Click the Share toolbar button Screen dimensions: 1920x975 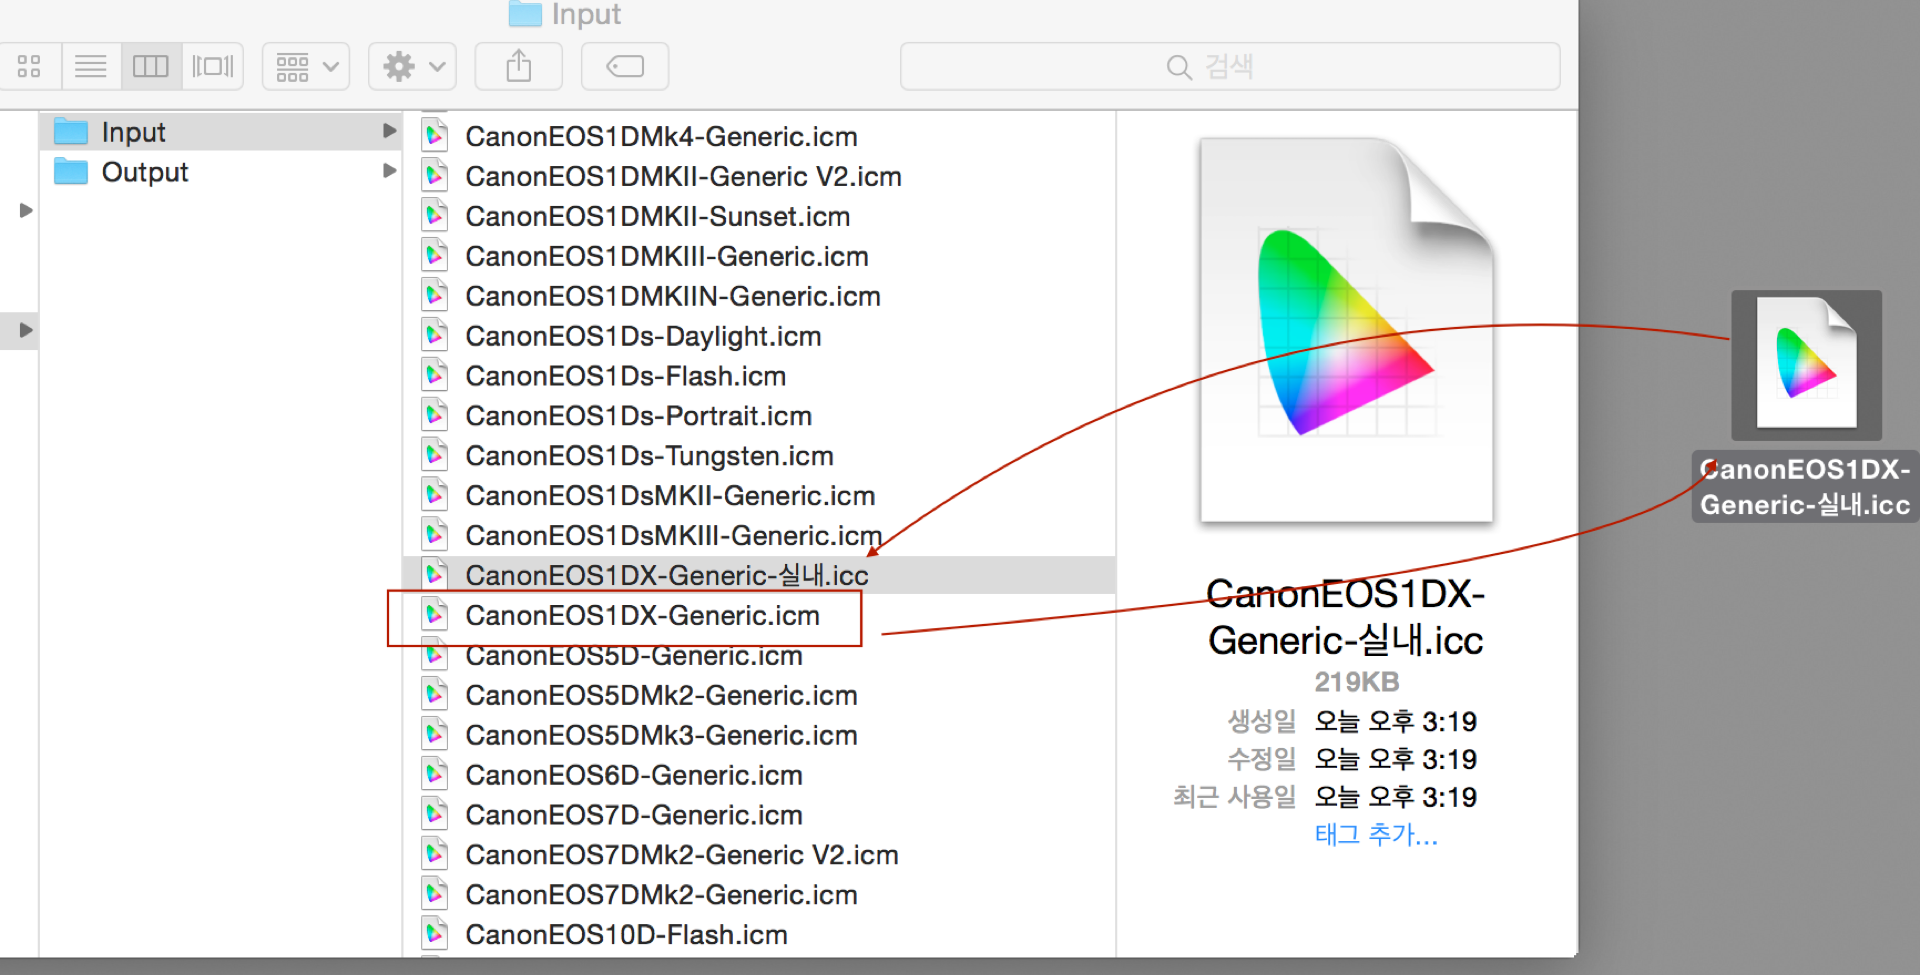(518, 67)
